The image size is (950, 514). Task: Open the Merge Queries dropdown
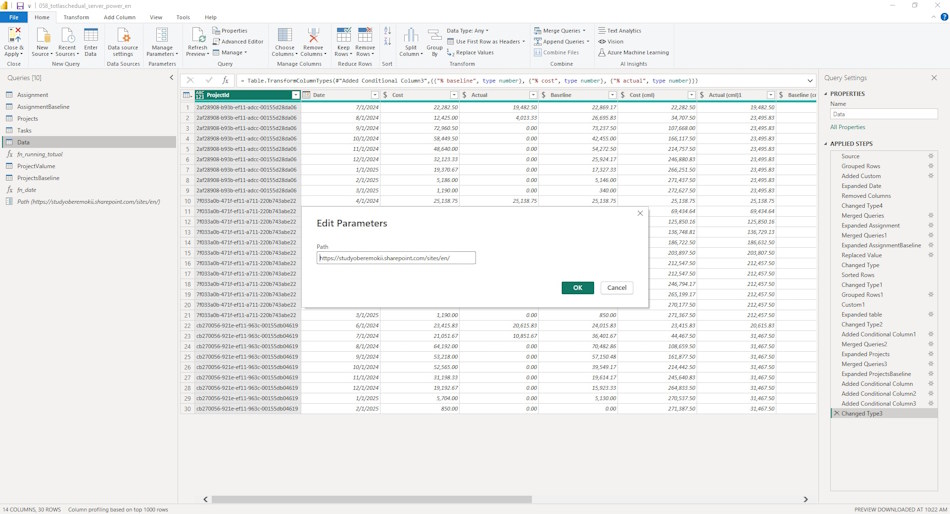click(x=560, y=30)
